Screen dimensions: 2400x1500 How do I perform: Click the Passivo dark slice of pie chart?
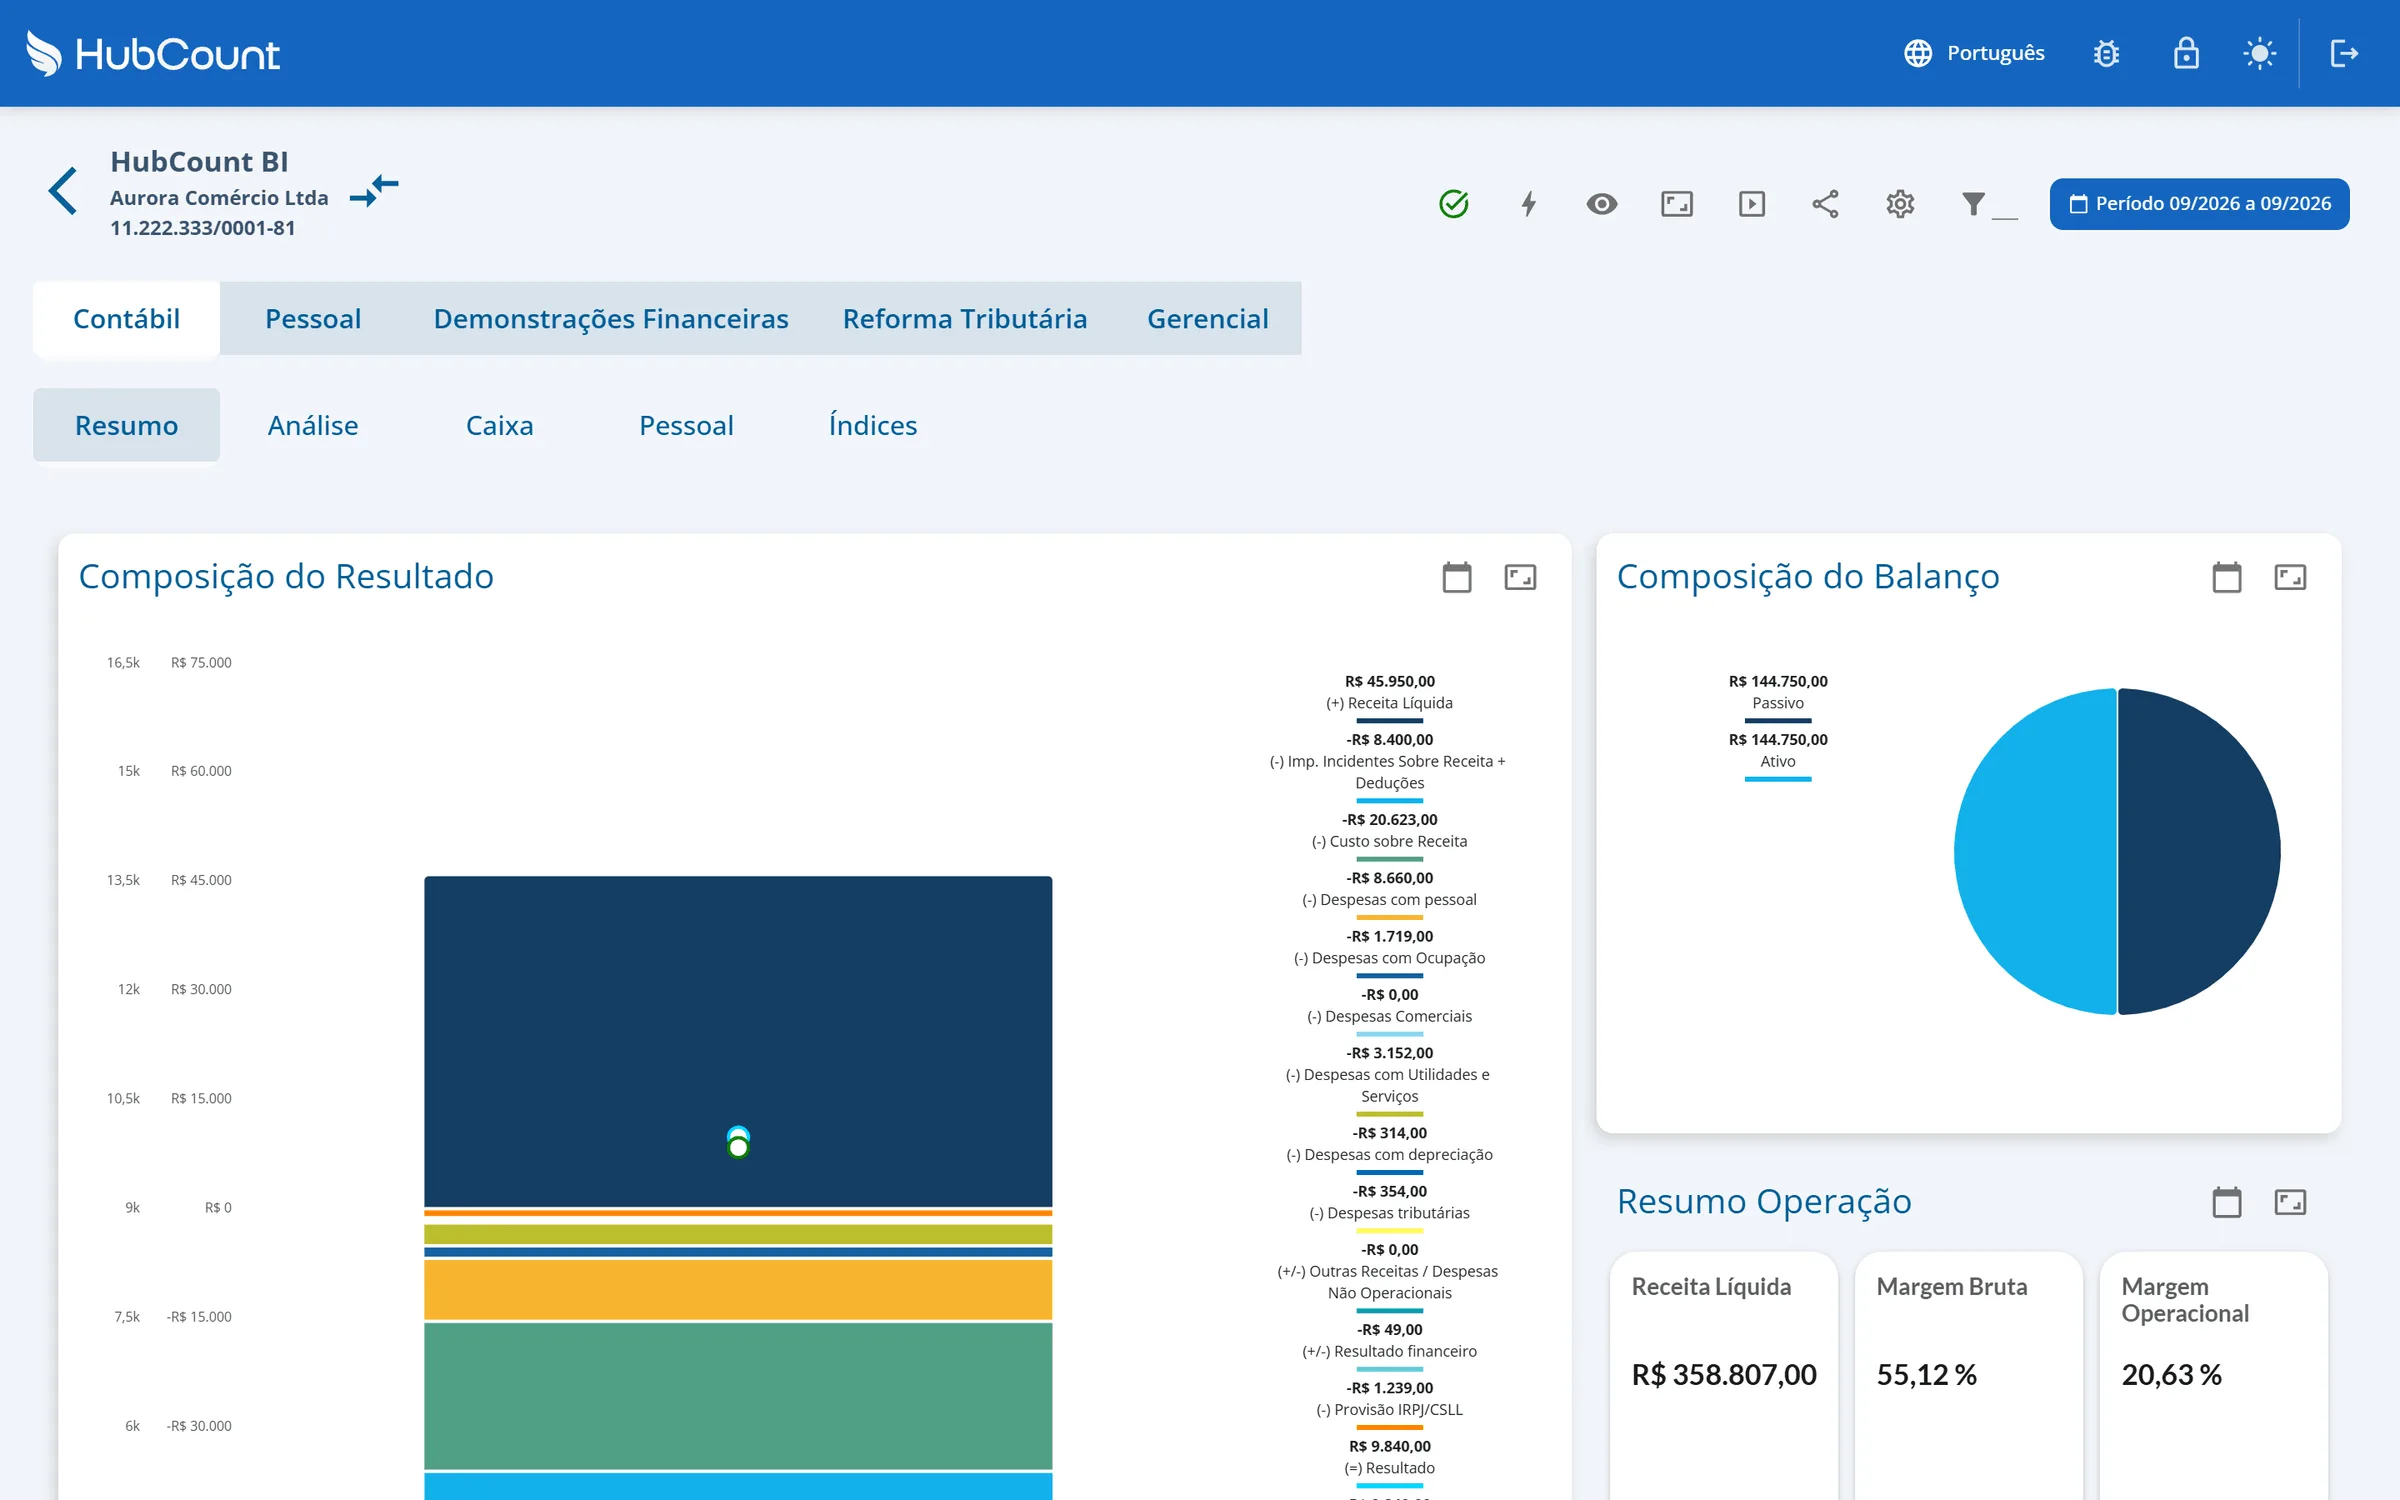[2200, 851]
